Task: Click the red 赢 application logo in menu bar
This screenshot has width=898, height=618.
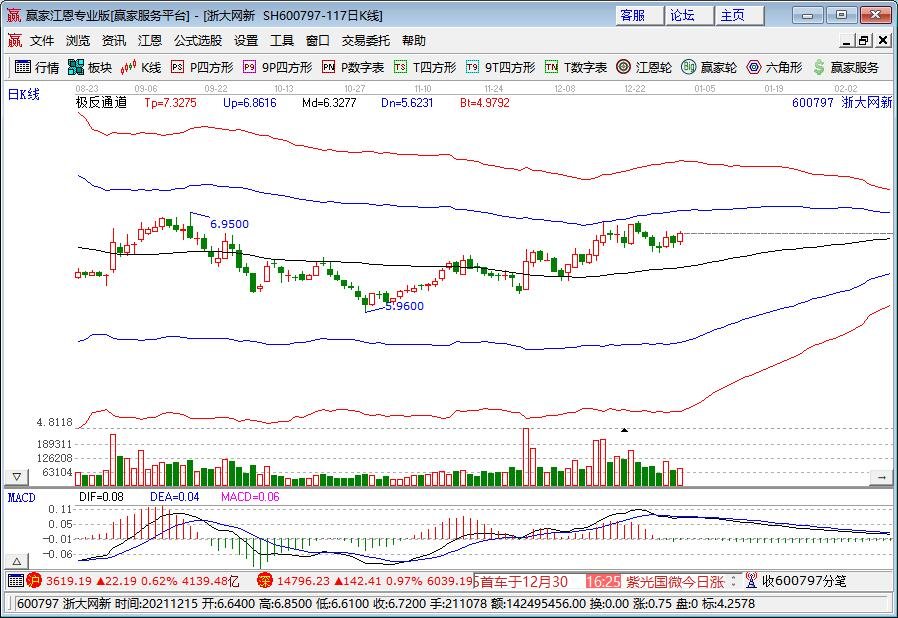Action: pyautogui.click(x=14, y=41)
